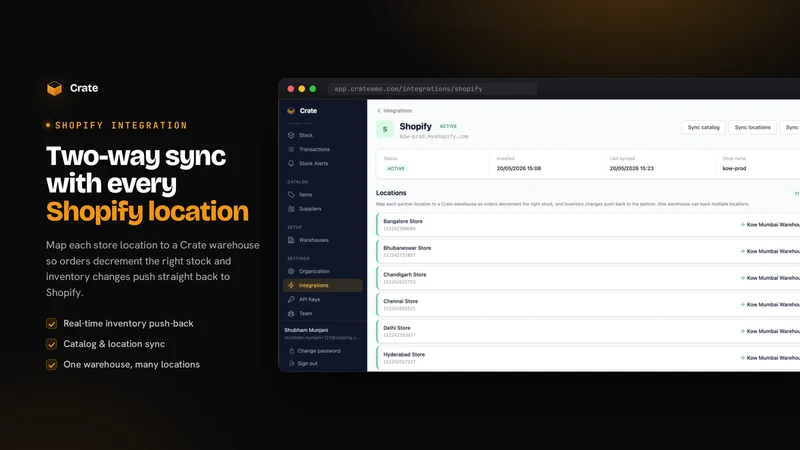Click the Shopify page heading
800x450 pixels.
tap(415, 126)
